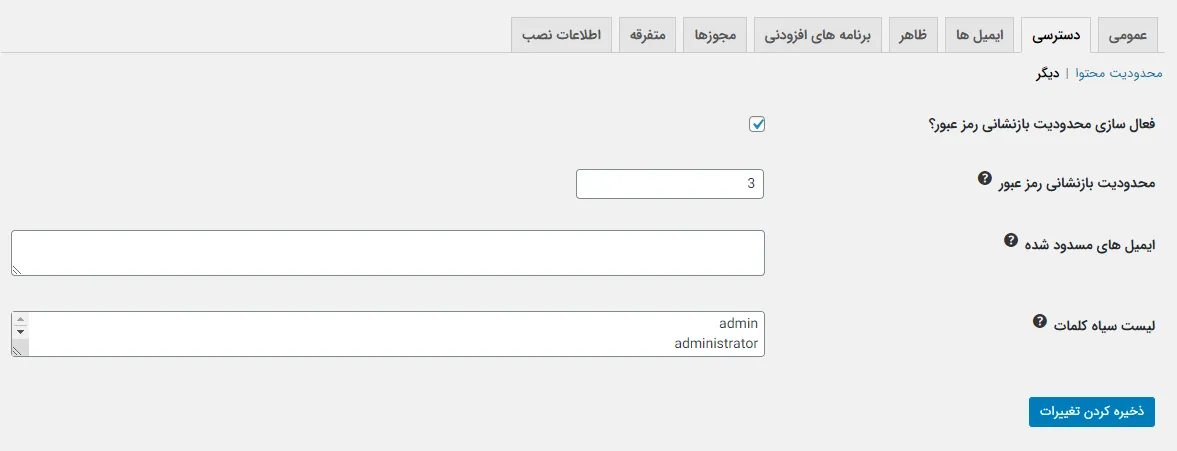The width and height of the screenshot is (1177, 451).
Task: Open the ظاهر tab
Action: click(x=913, y=35)
